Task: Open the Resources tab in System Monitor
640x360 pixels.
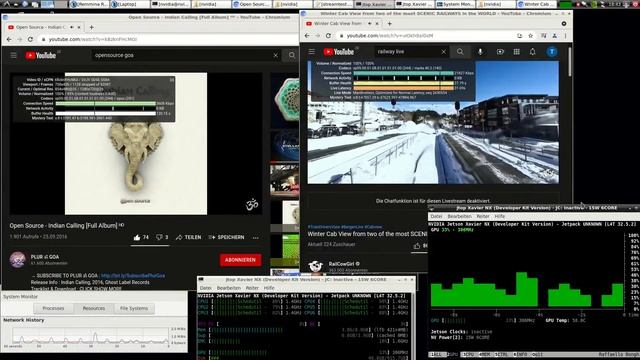Action: click(94, 308)
